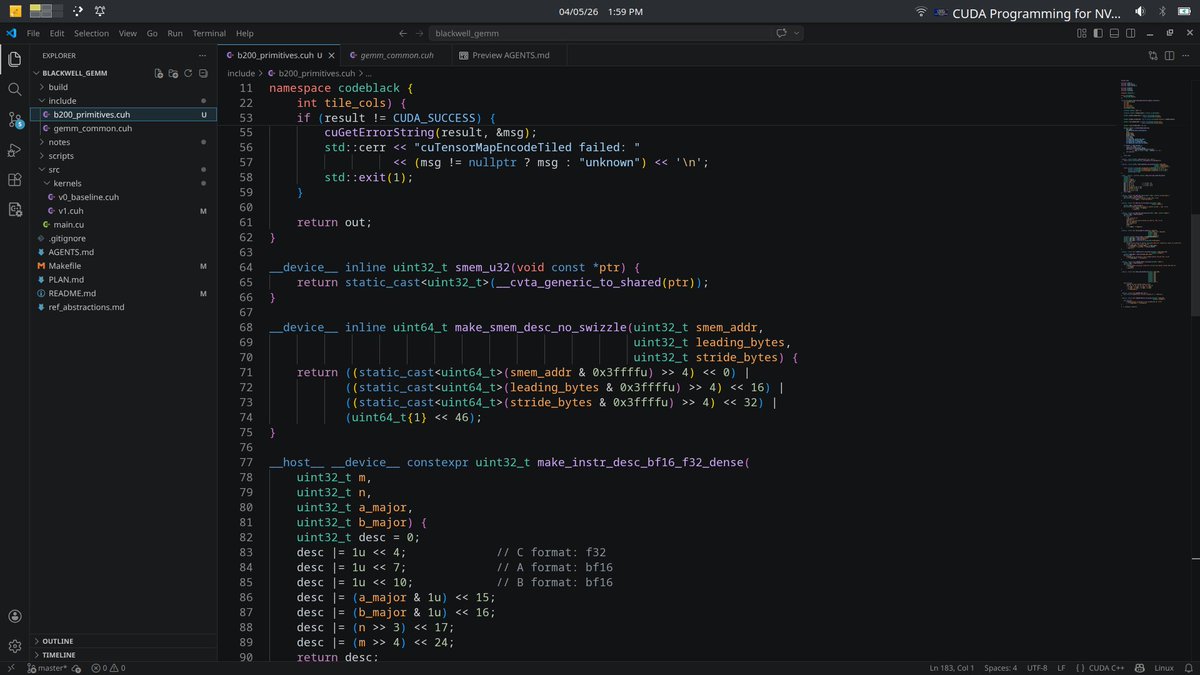This screenshot has height=675, width=1200.
Task: Click the include breadcrumb segment
Action: 241,73
